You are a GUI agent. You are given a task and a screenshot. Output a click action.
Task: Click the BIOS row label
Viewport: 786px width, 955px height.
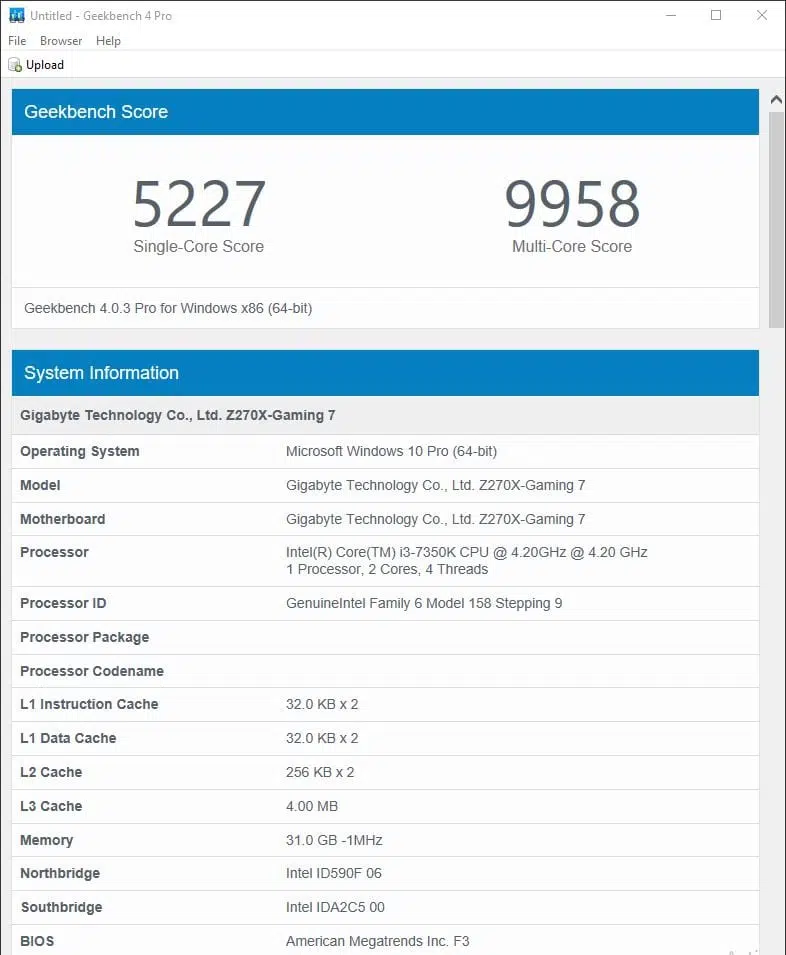pyautogui.click(x=37, y=942)
